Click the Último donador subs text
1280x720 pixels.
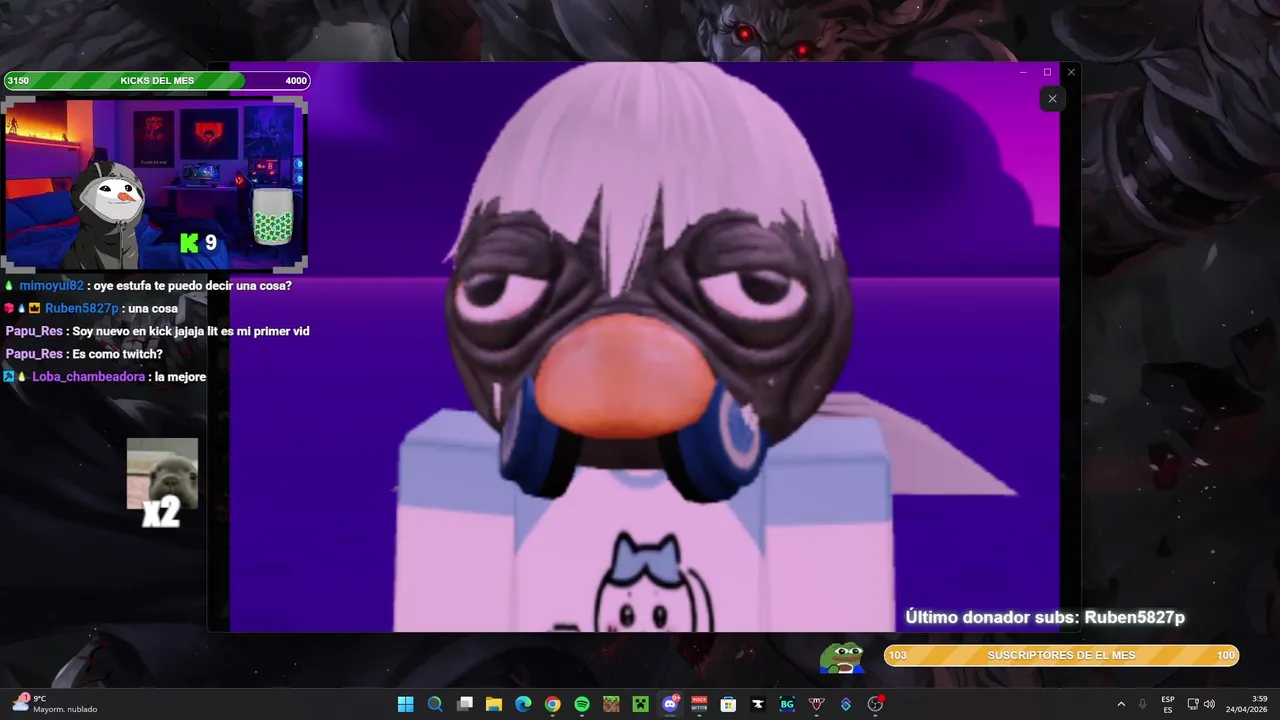(1045, 618)
